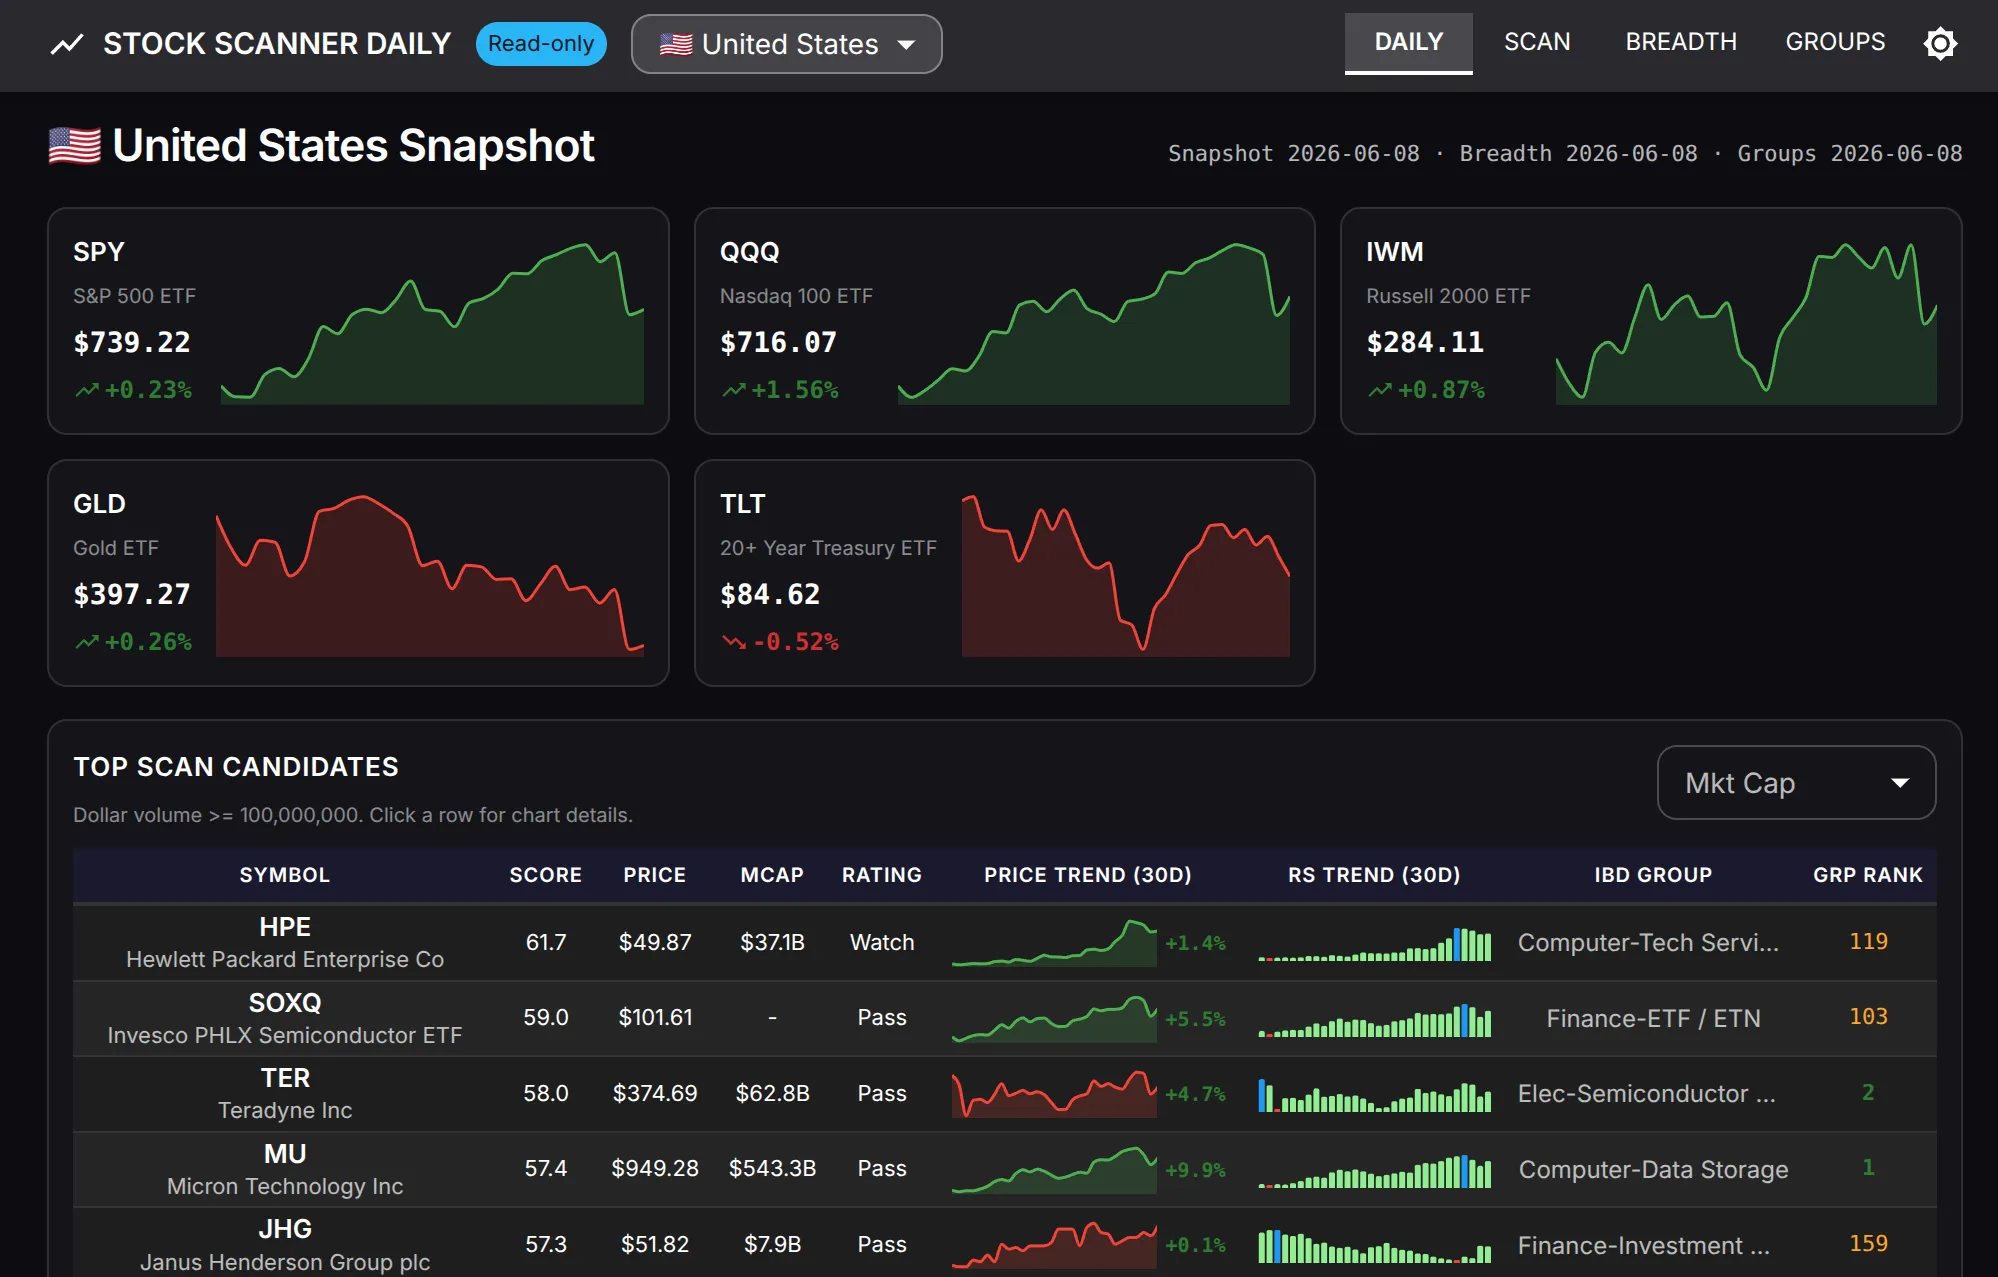
Task: Open the SPY chart thumbnail
Action: click(432, 322)
